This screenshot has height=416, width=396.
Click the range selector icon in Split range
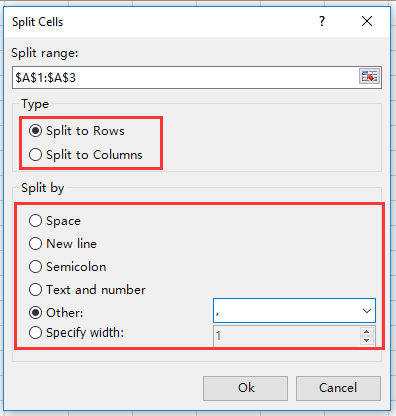tap(369, 77)
